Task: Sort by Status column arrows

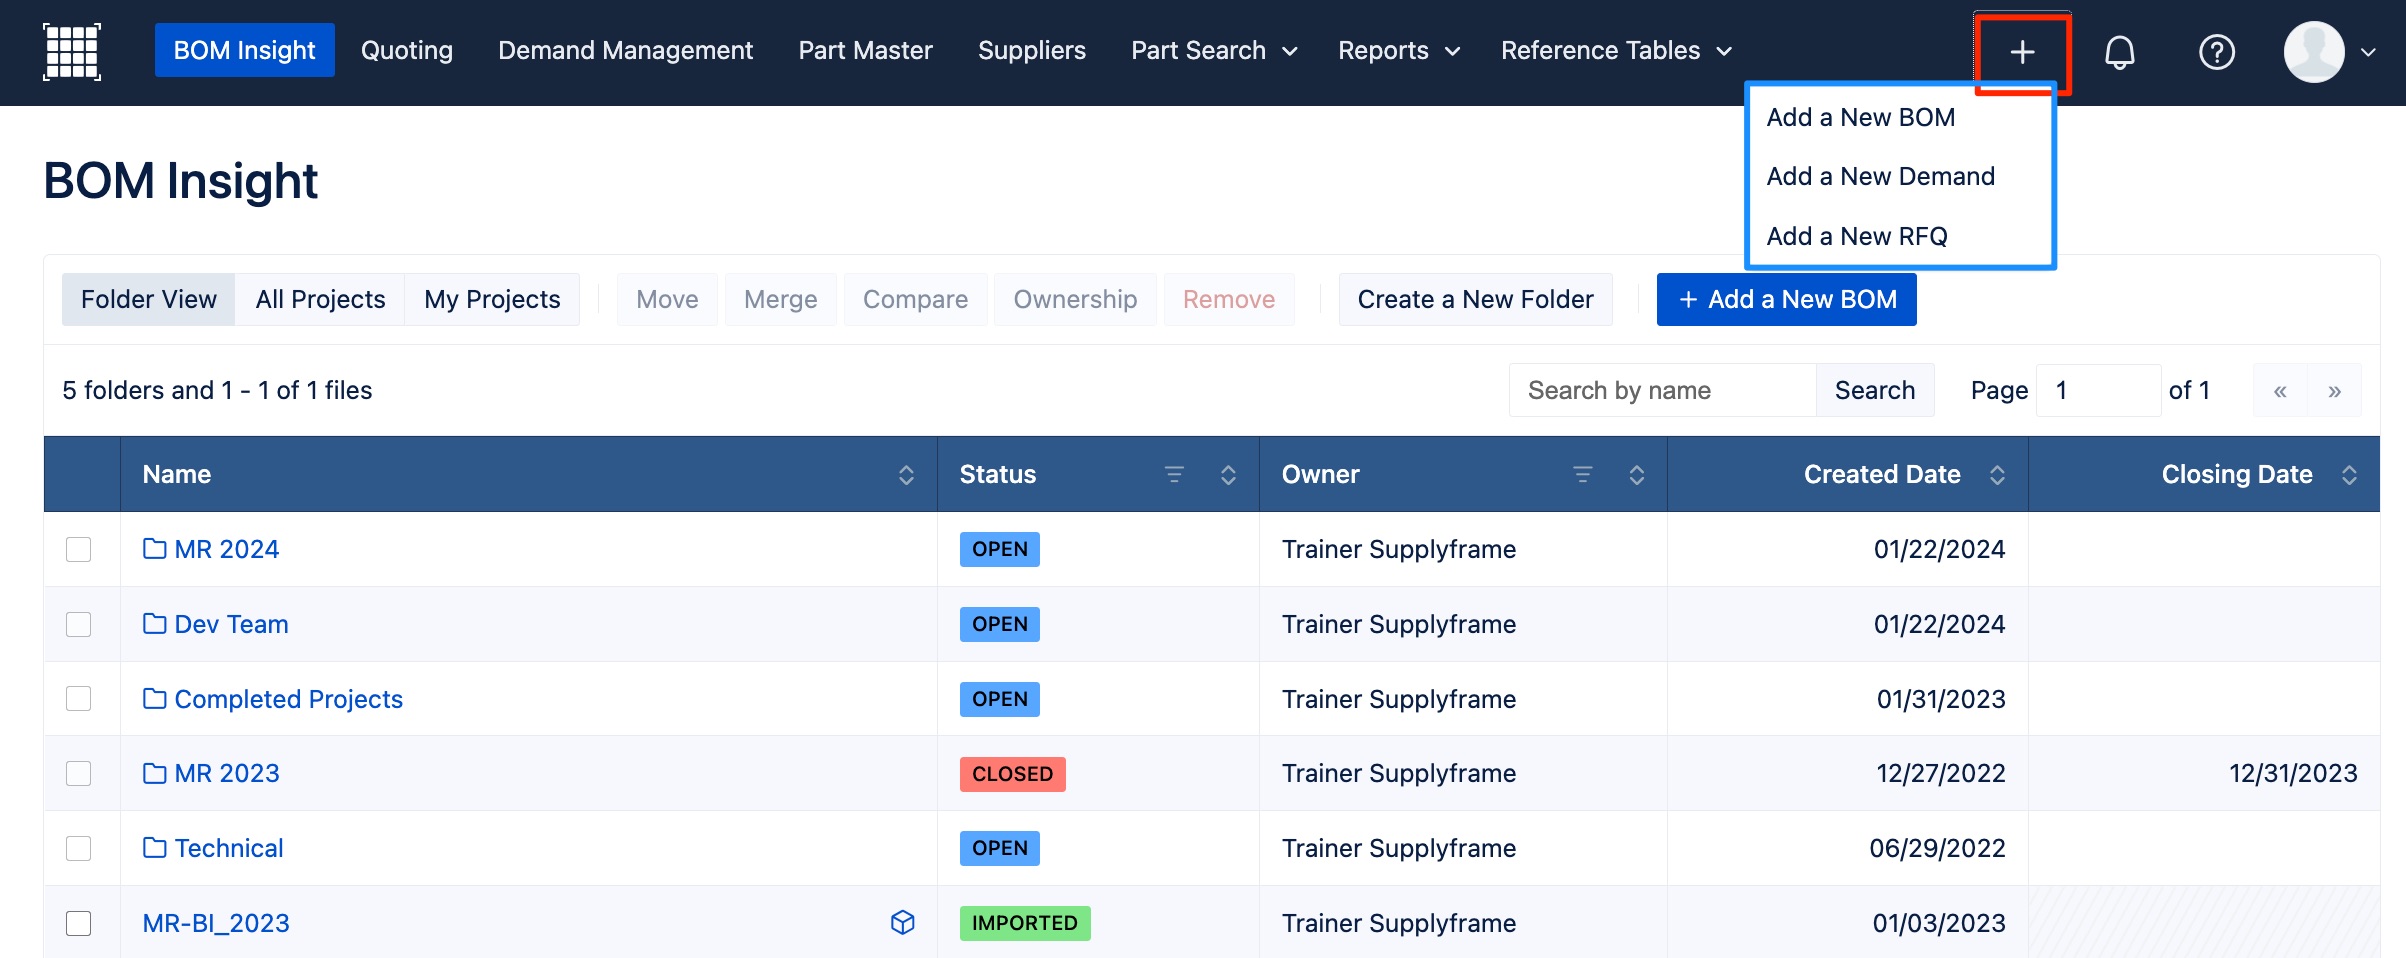Action: (x=1228, y=475)
